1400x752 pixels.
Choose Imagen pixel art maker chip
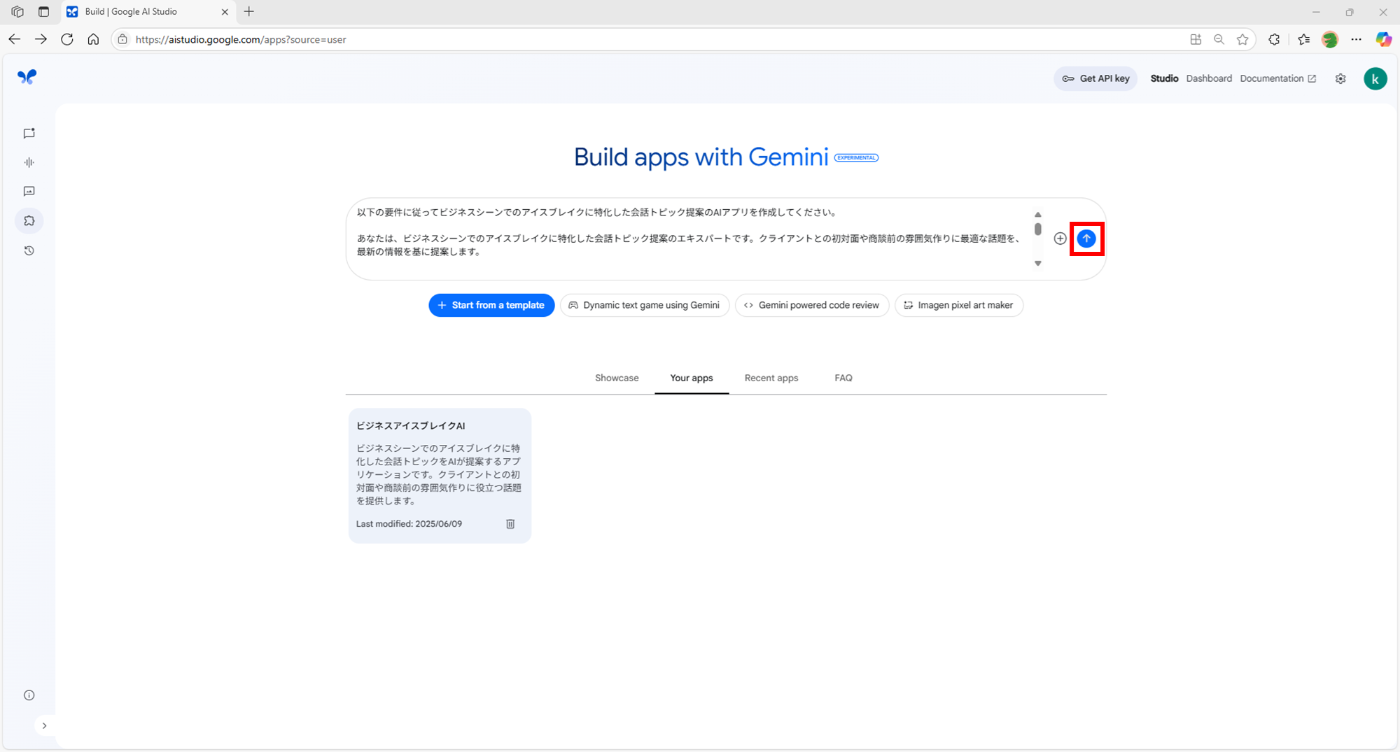coord(958,305)
